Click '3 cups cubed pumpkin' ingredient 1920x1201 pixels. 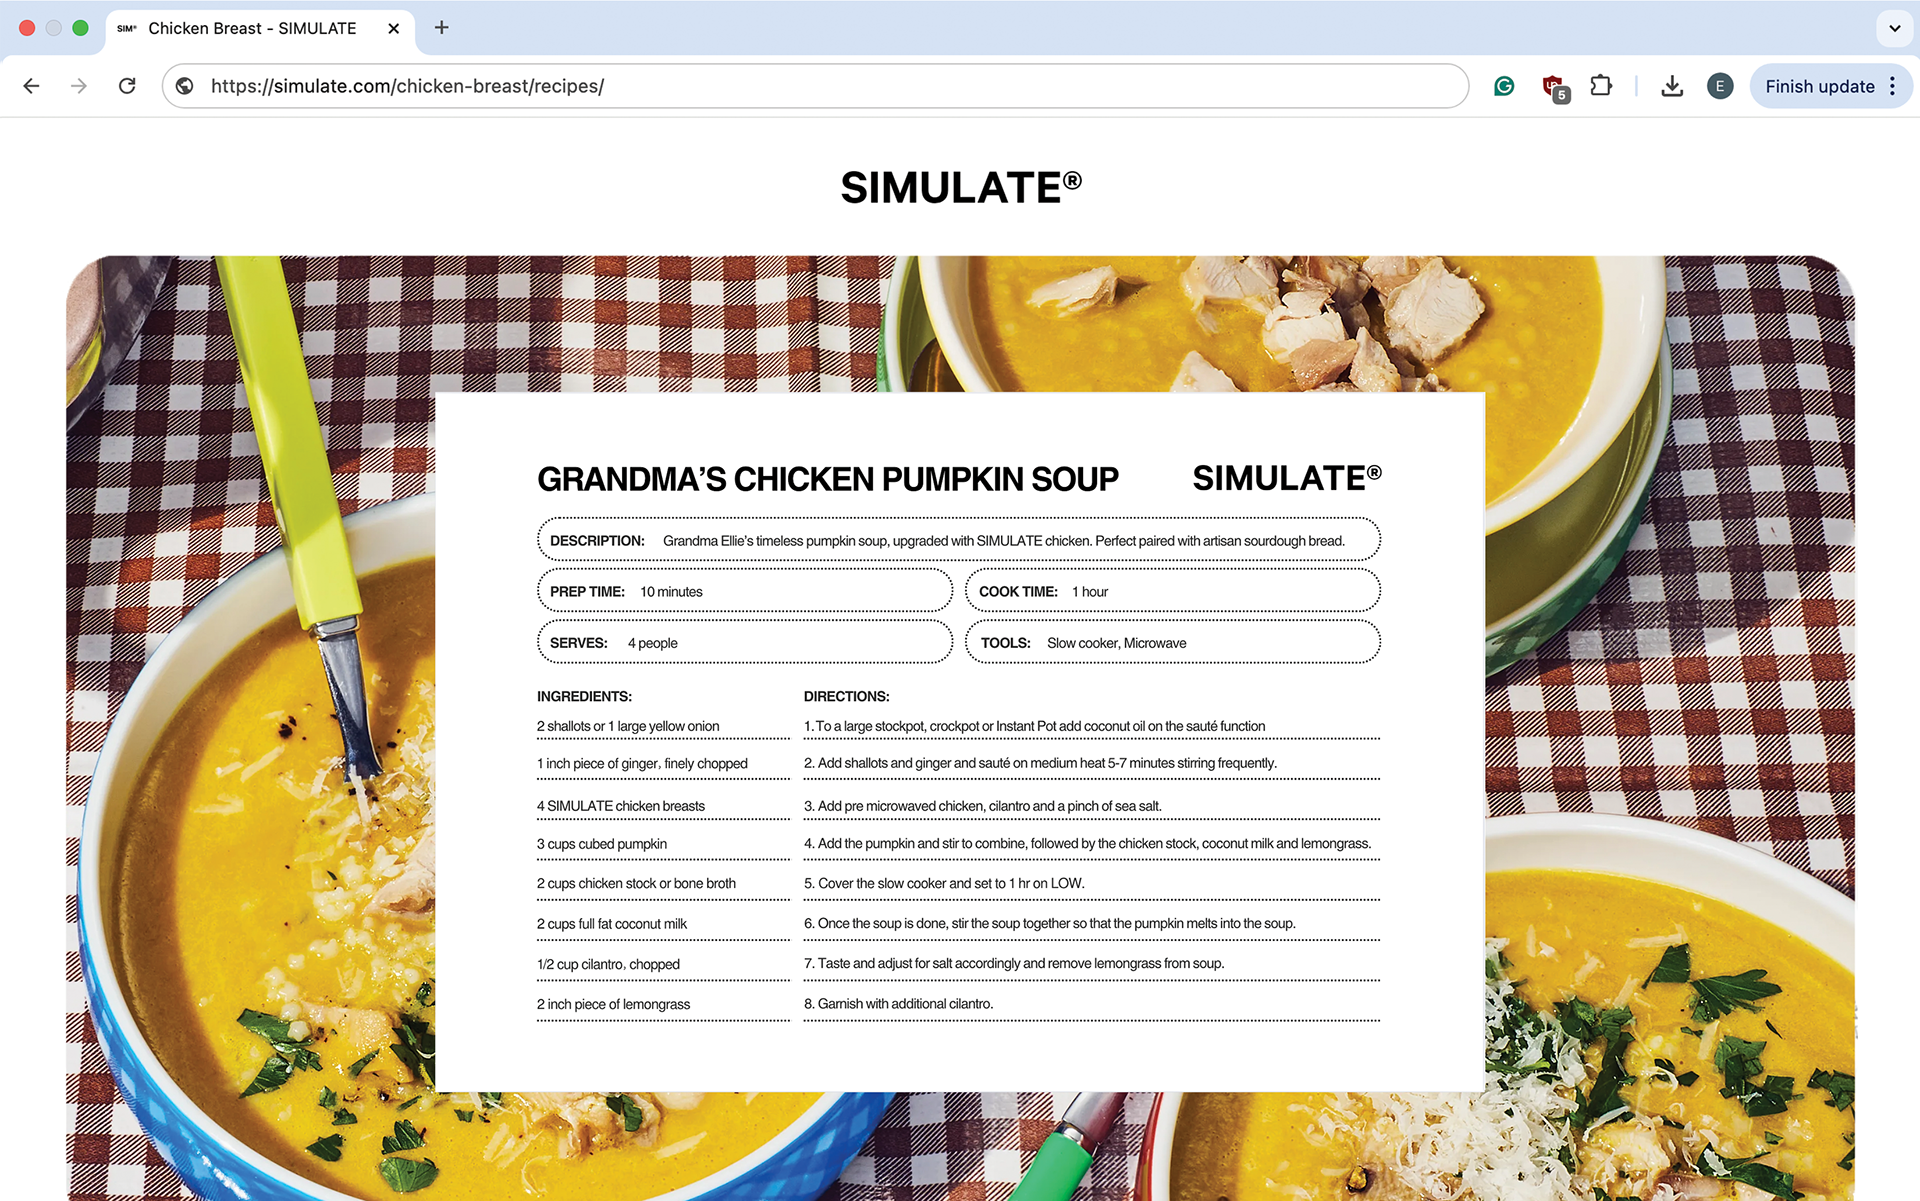pos(601,844)
